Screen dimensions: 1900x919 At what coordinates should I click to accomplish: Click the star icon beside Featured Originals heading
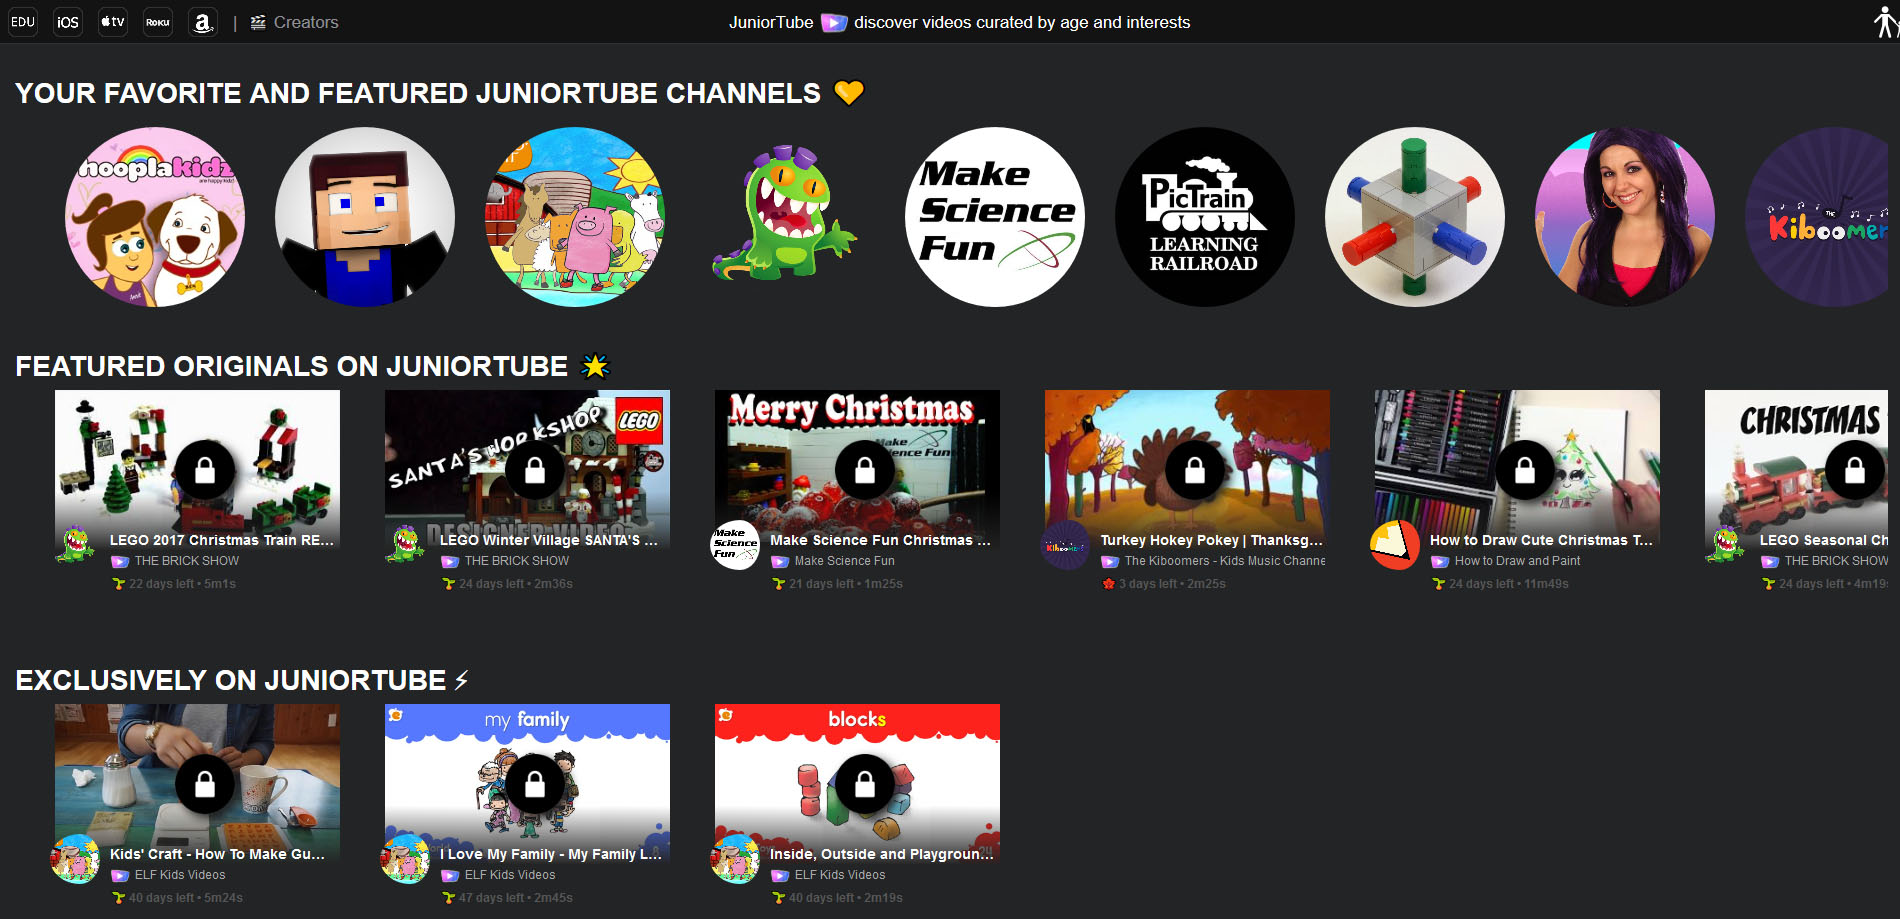595,366
